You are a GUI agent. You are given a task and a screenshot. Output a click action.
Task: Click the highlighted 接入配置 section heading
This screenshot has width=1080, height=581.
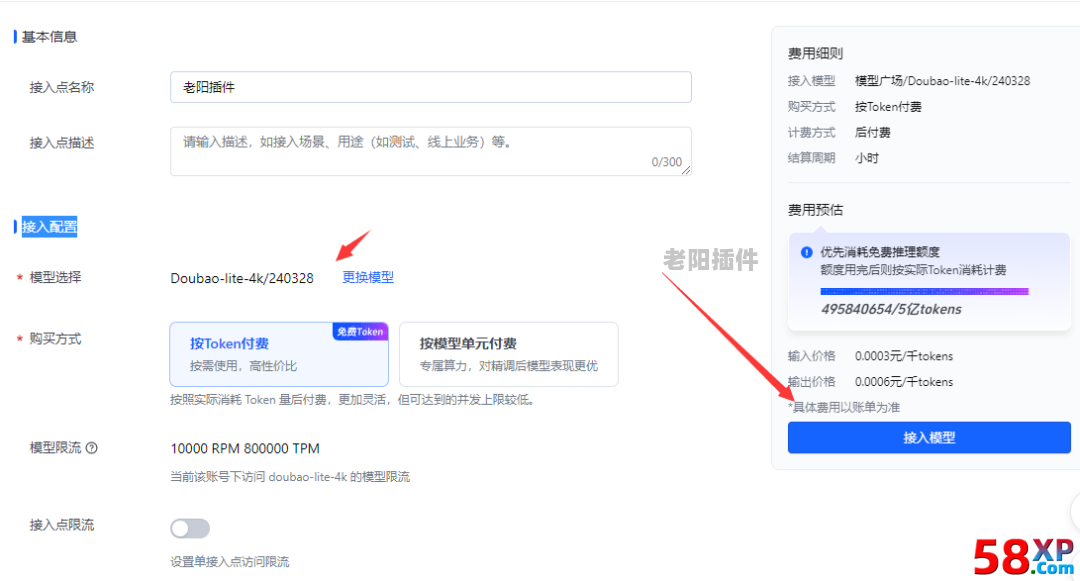click(49, 227)
